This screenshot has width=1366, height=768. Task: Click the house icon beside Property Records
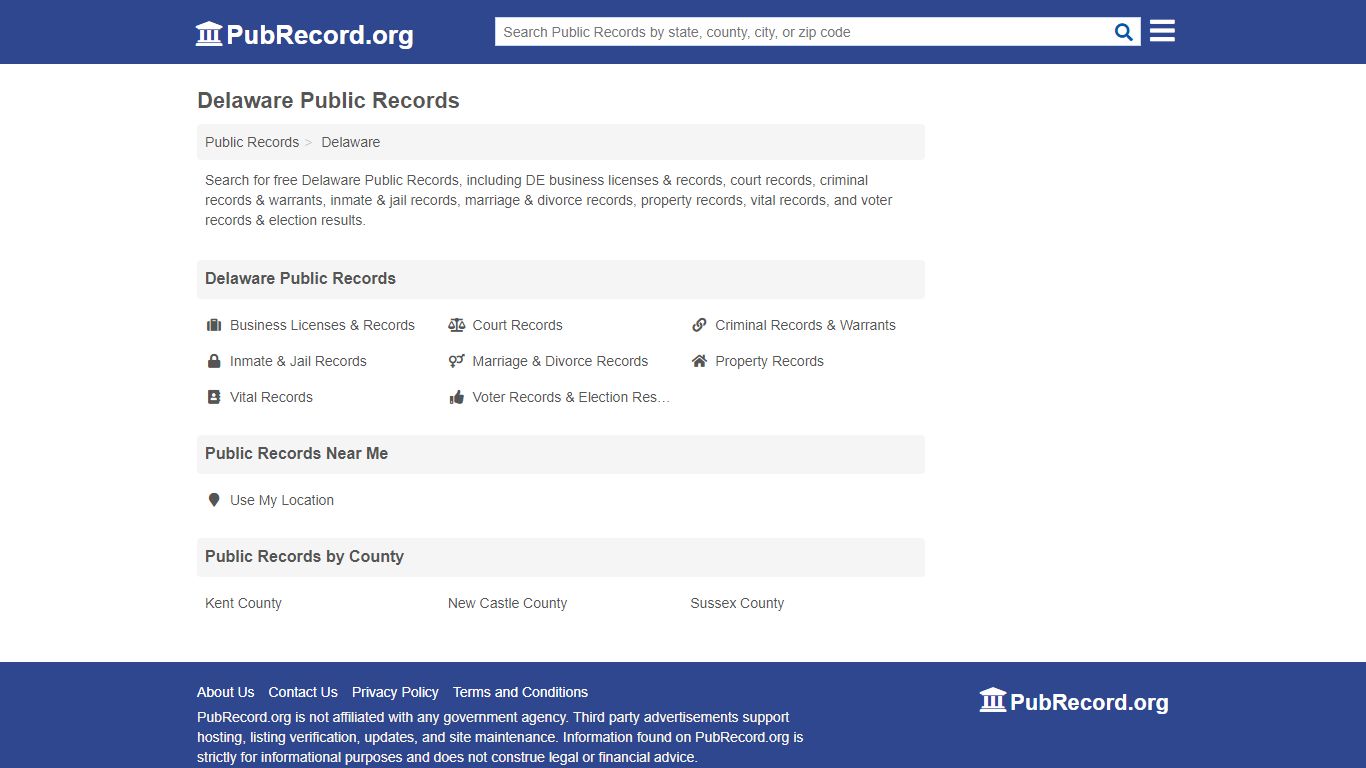pos(699,361)
